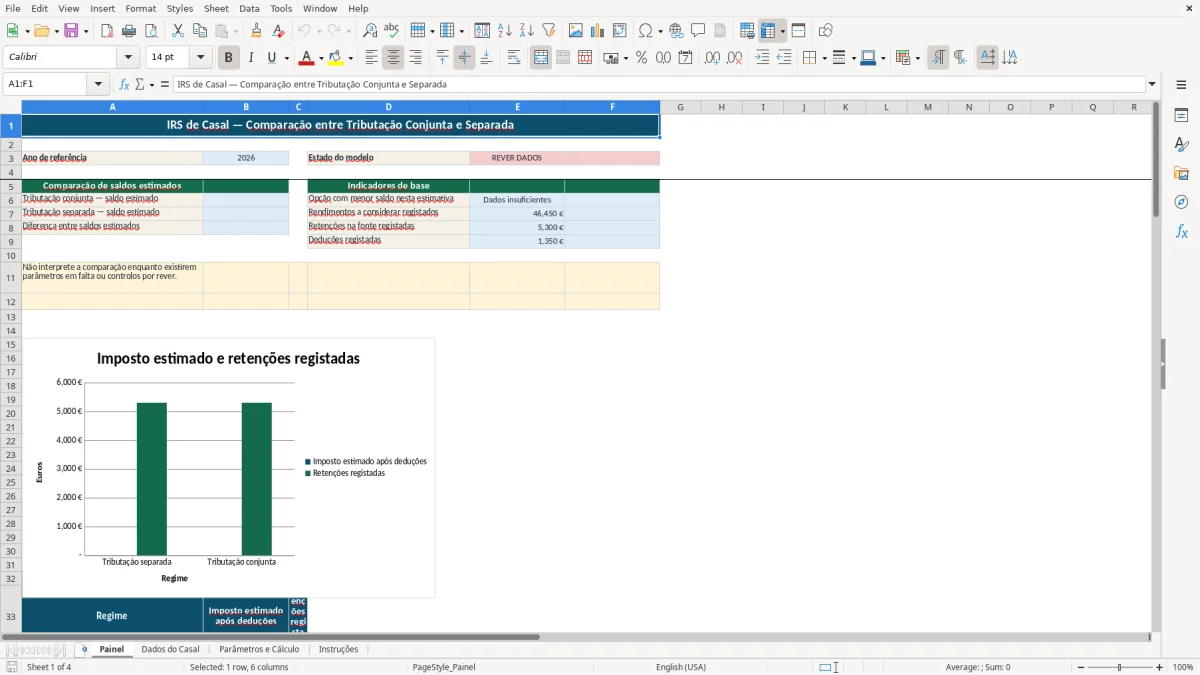The width and height of the screenshot is (1200, 675).
Task: Apply the yellow background color swatch
Action: 336,58
